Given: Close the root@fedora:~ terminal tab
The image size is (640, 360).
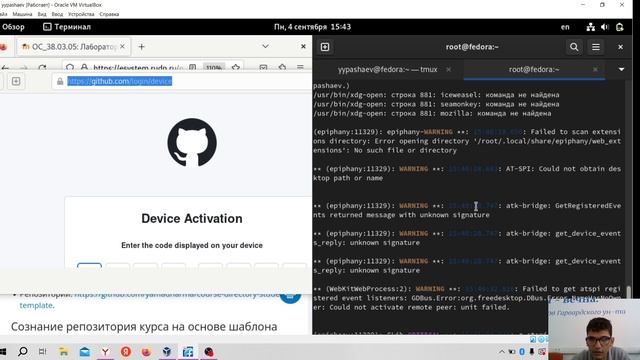Looking at the screenshot, I should coord(595,69).
